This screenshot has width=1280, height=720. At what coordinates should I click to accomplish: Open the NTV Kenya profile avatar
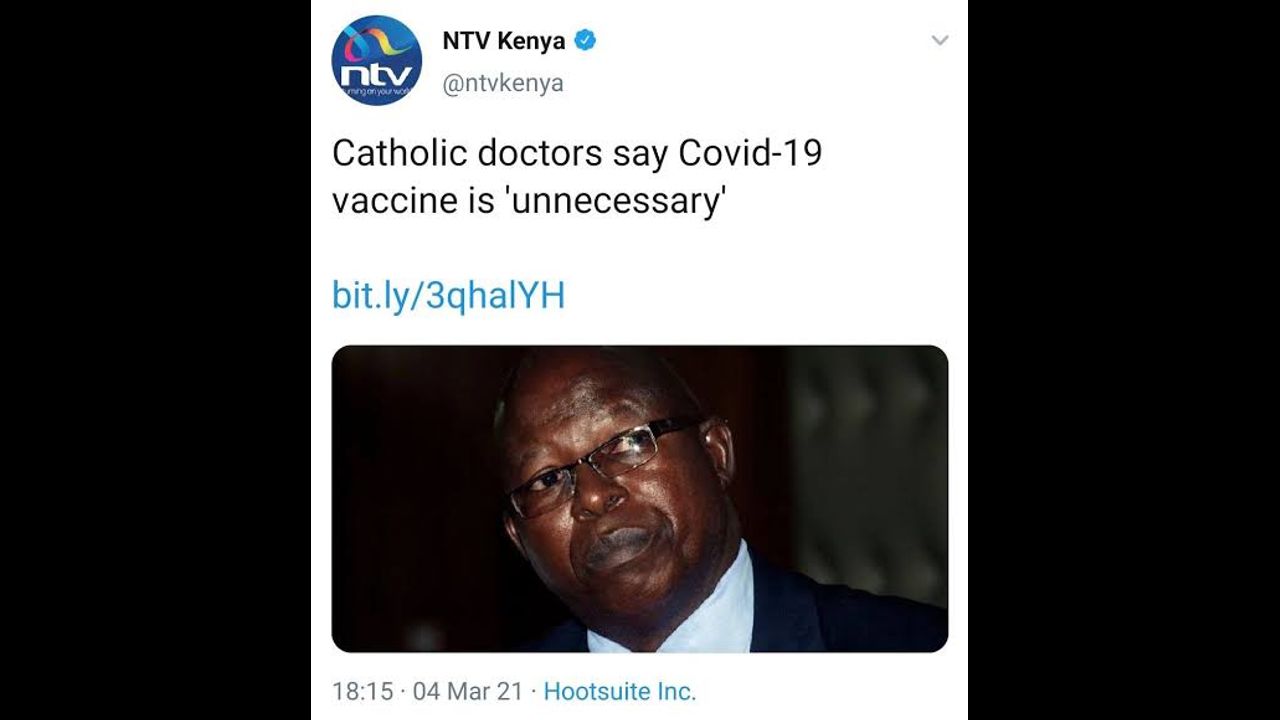coord(376,61)
